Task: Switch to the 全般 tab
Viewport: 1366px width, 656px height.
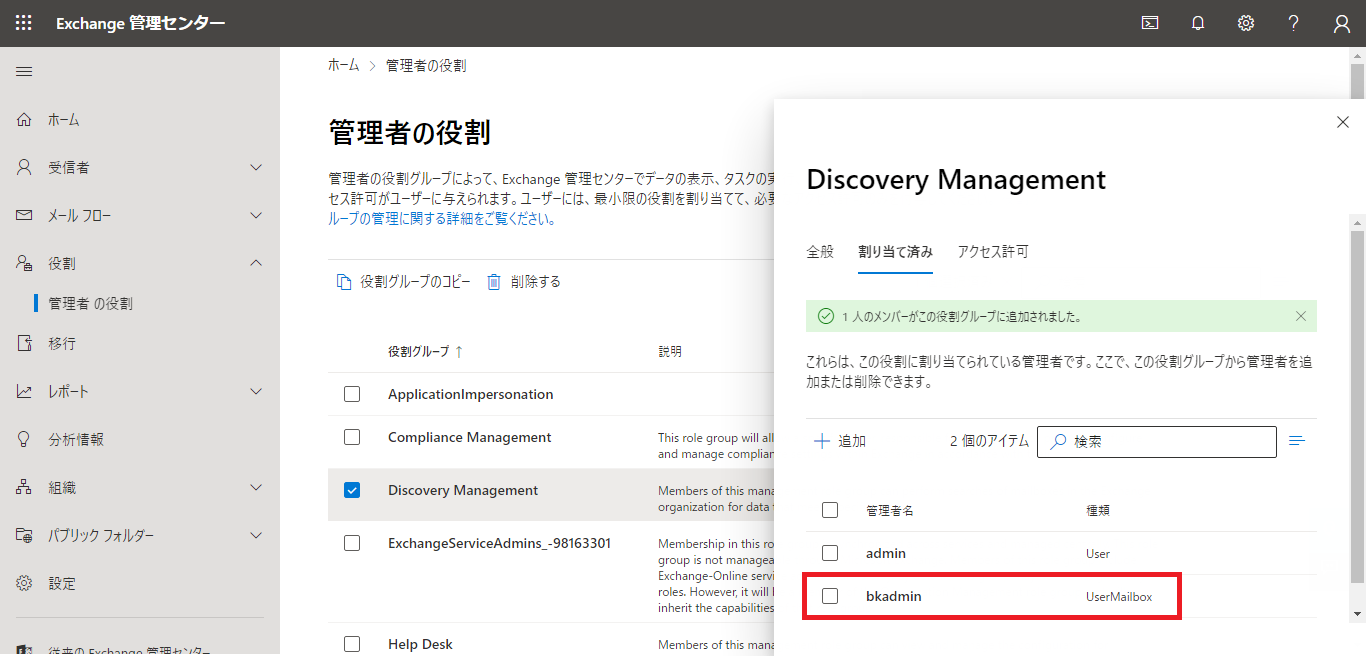Action: click(x=820, y=252)
